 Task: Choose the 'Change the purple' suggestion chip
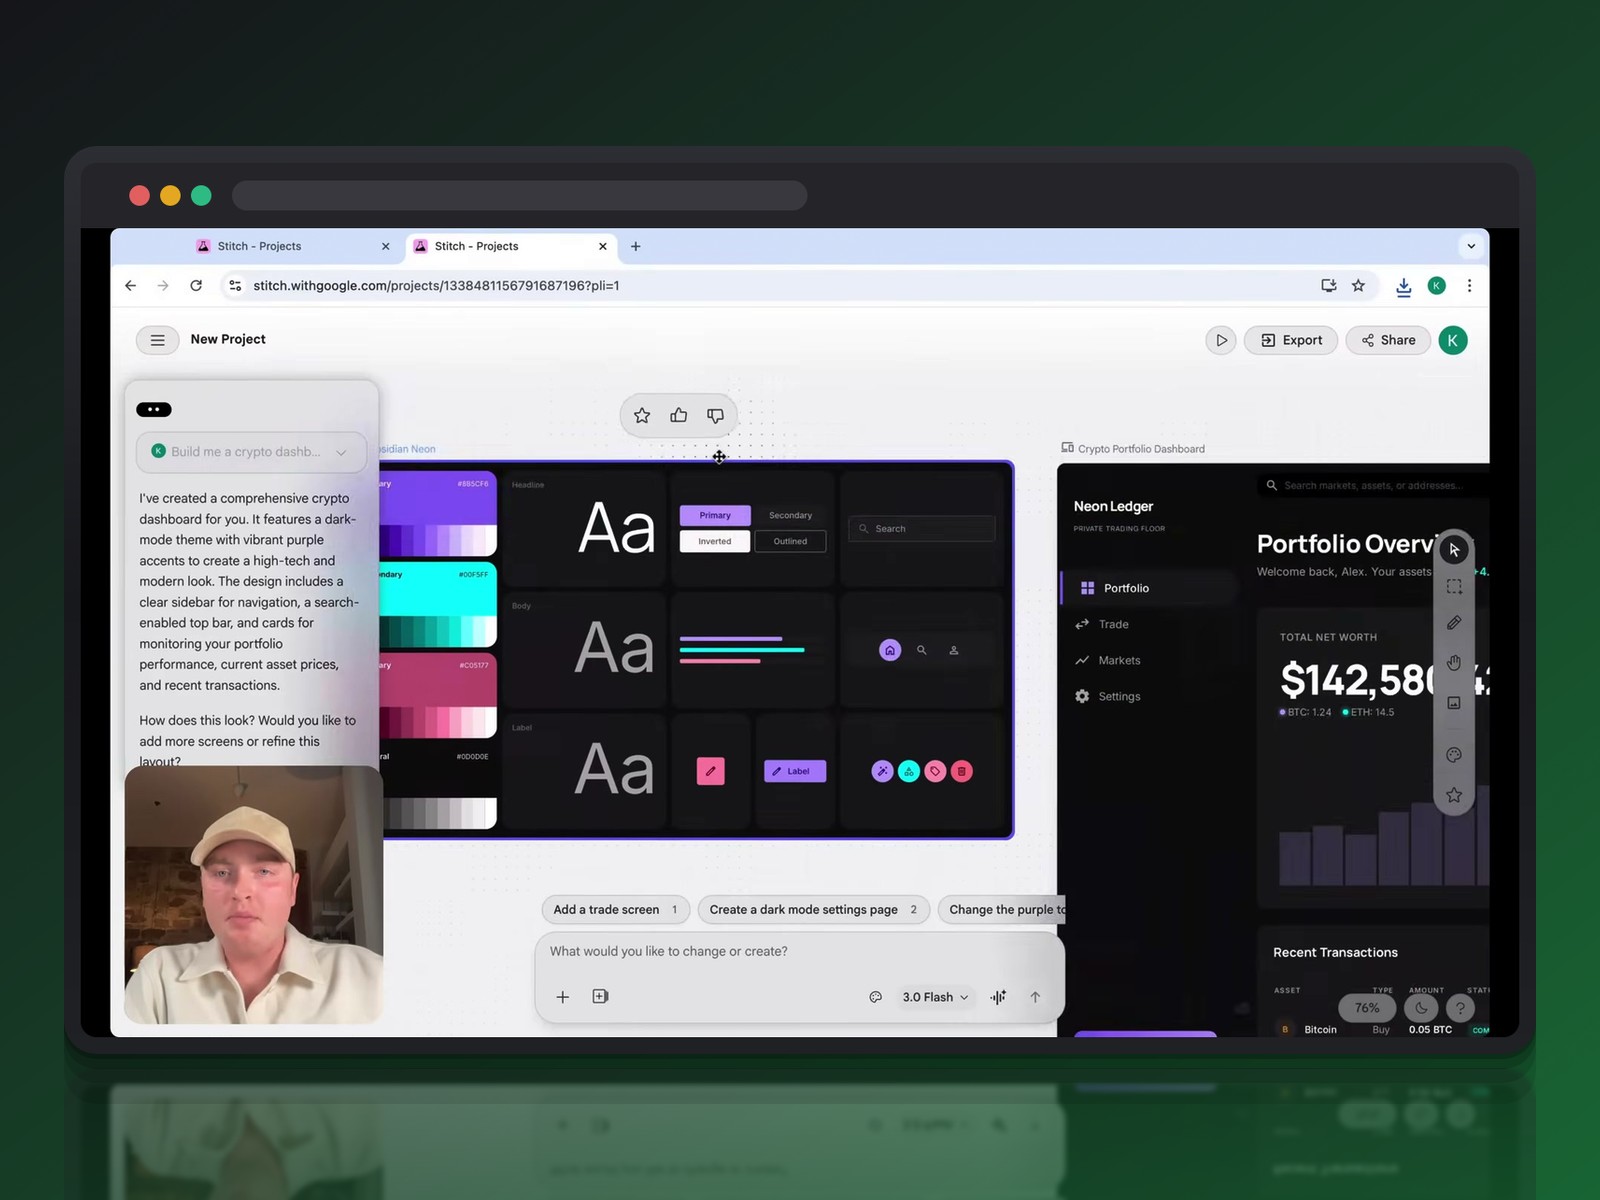1002,909
